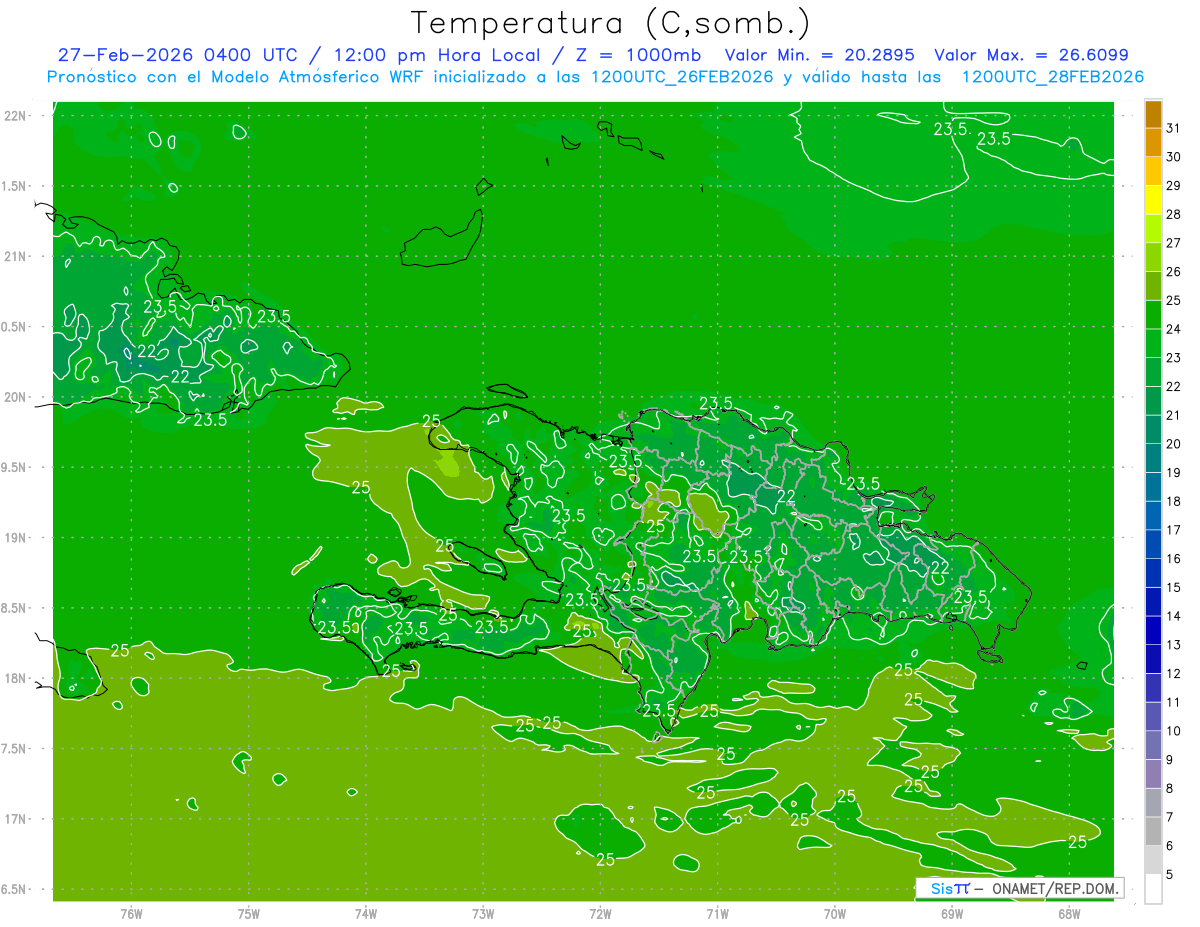The width and height of the screenshot is (1200, 927).
Task: Click the orange swatch between 30 and 31
Action: [1153, 141]
